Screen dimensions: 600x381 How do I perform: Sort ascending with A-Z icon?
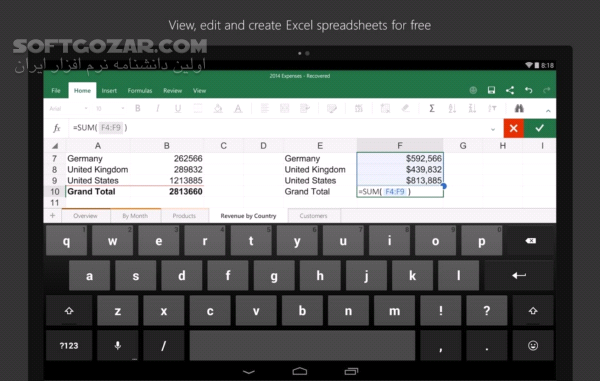pos(452,109)
